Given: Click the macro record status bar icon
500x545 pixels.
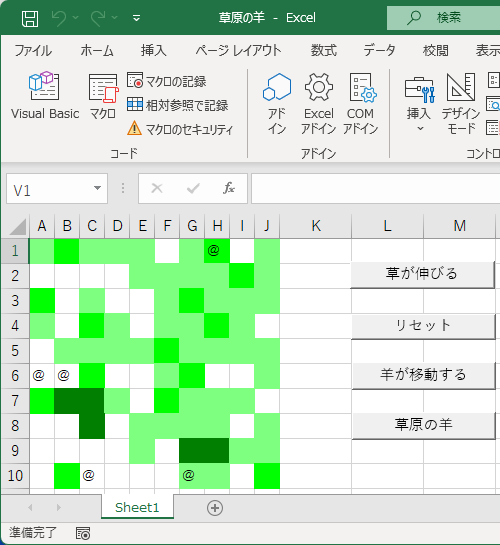Looking at the screenshot, I should (83, 533).
